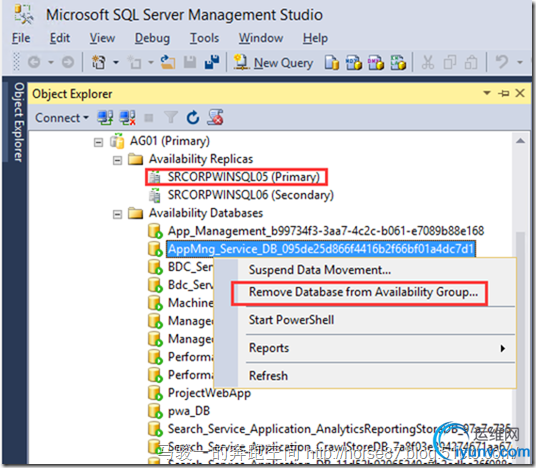Collapse the AG01 (Primary) node
The width and height of the screenshot is (536, 468).
[98, 142]
